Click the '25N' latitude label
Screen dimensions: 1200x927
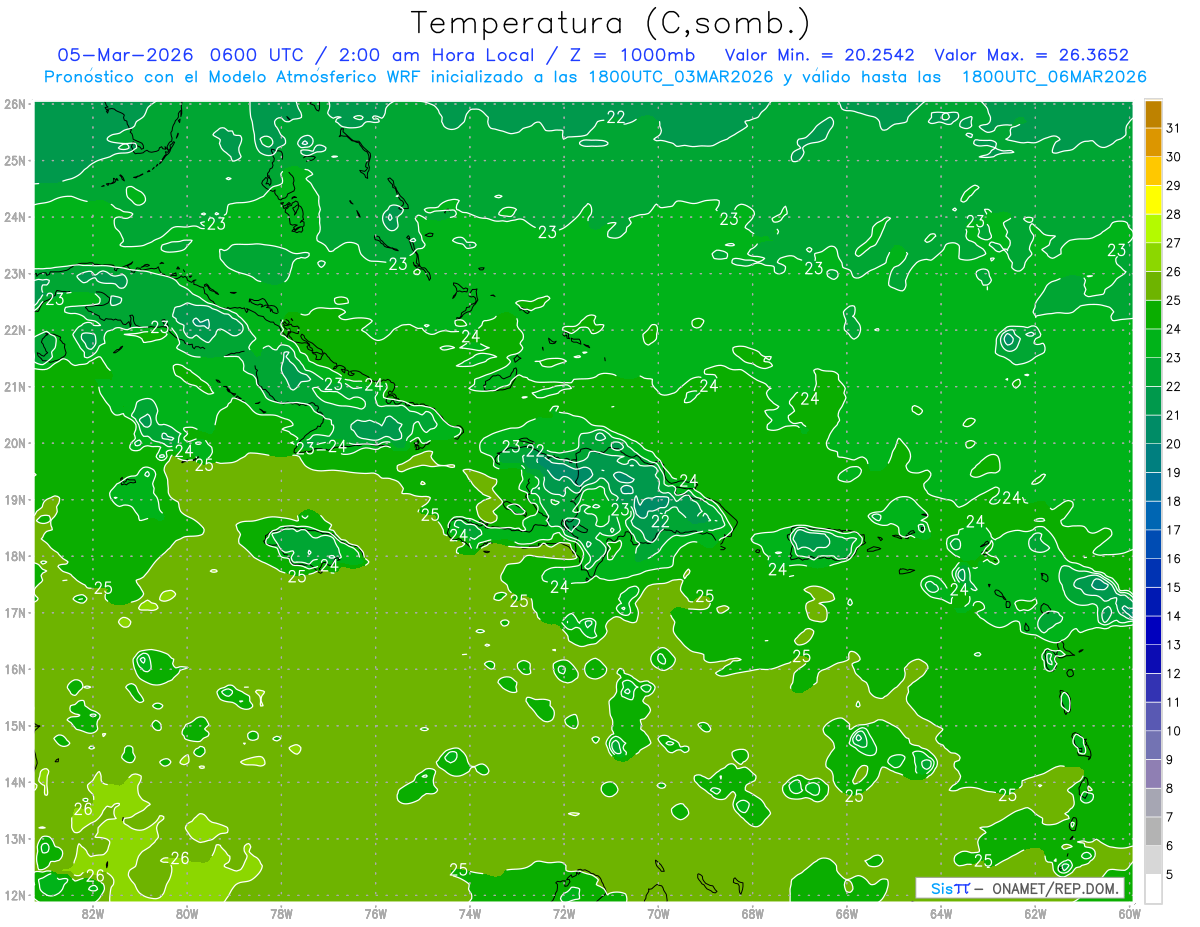tap(15, 160)
